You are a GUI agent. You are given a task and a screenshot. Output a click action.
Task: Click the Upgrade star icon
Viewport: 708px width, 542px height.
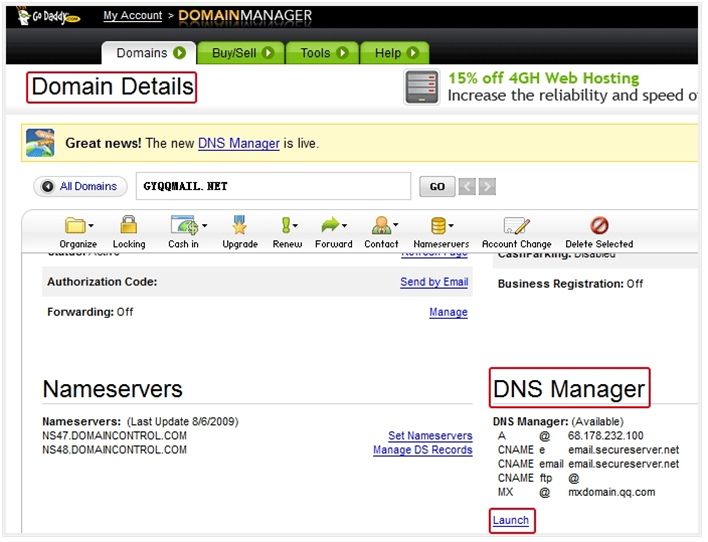[239, 225]
